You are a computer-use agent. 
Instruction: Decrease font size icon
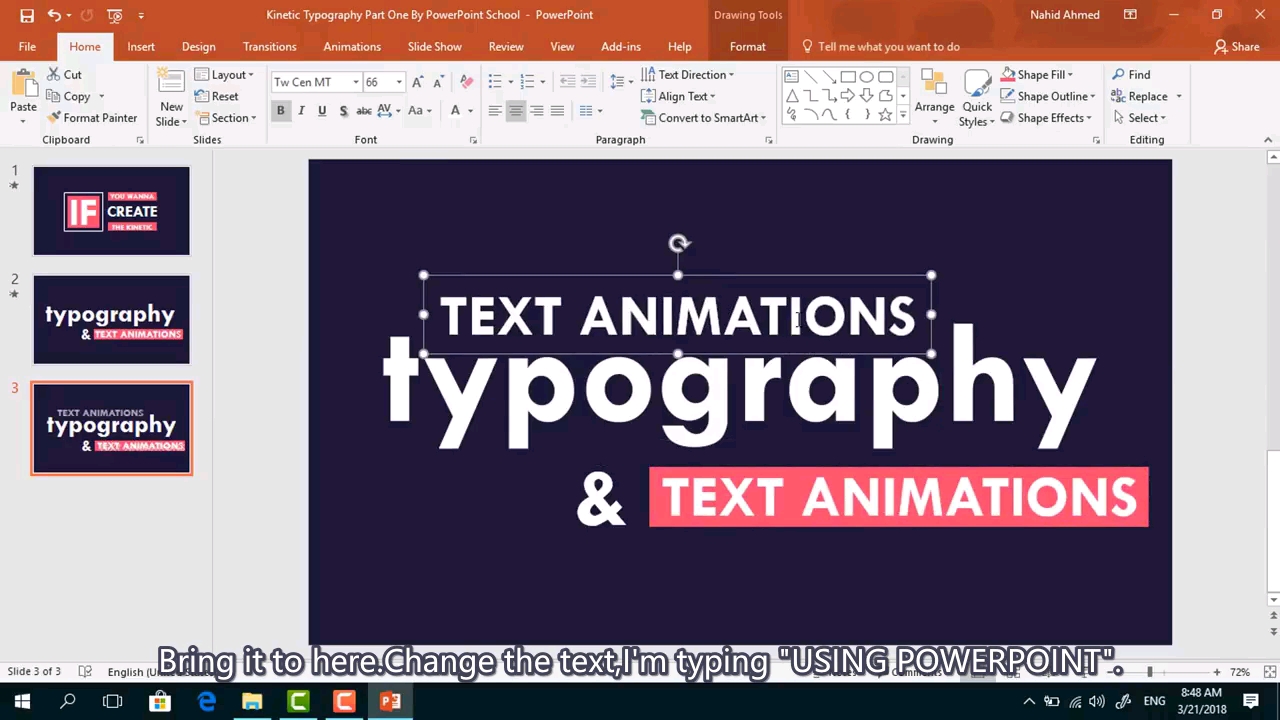tap(438, 82)
